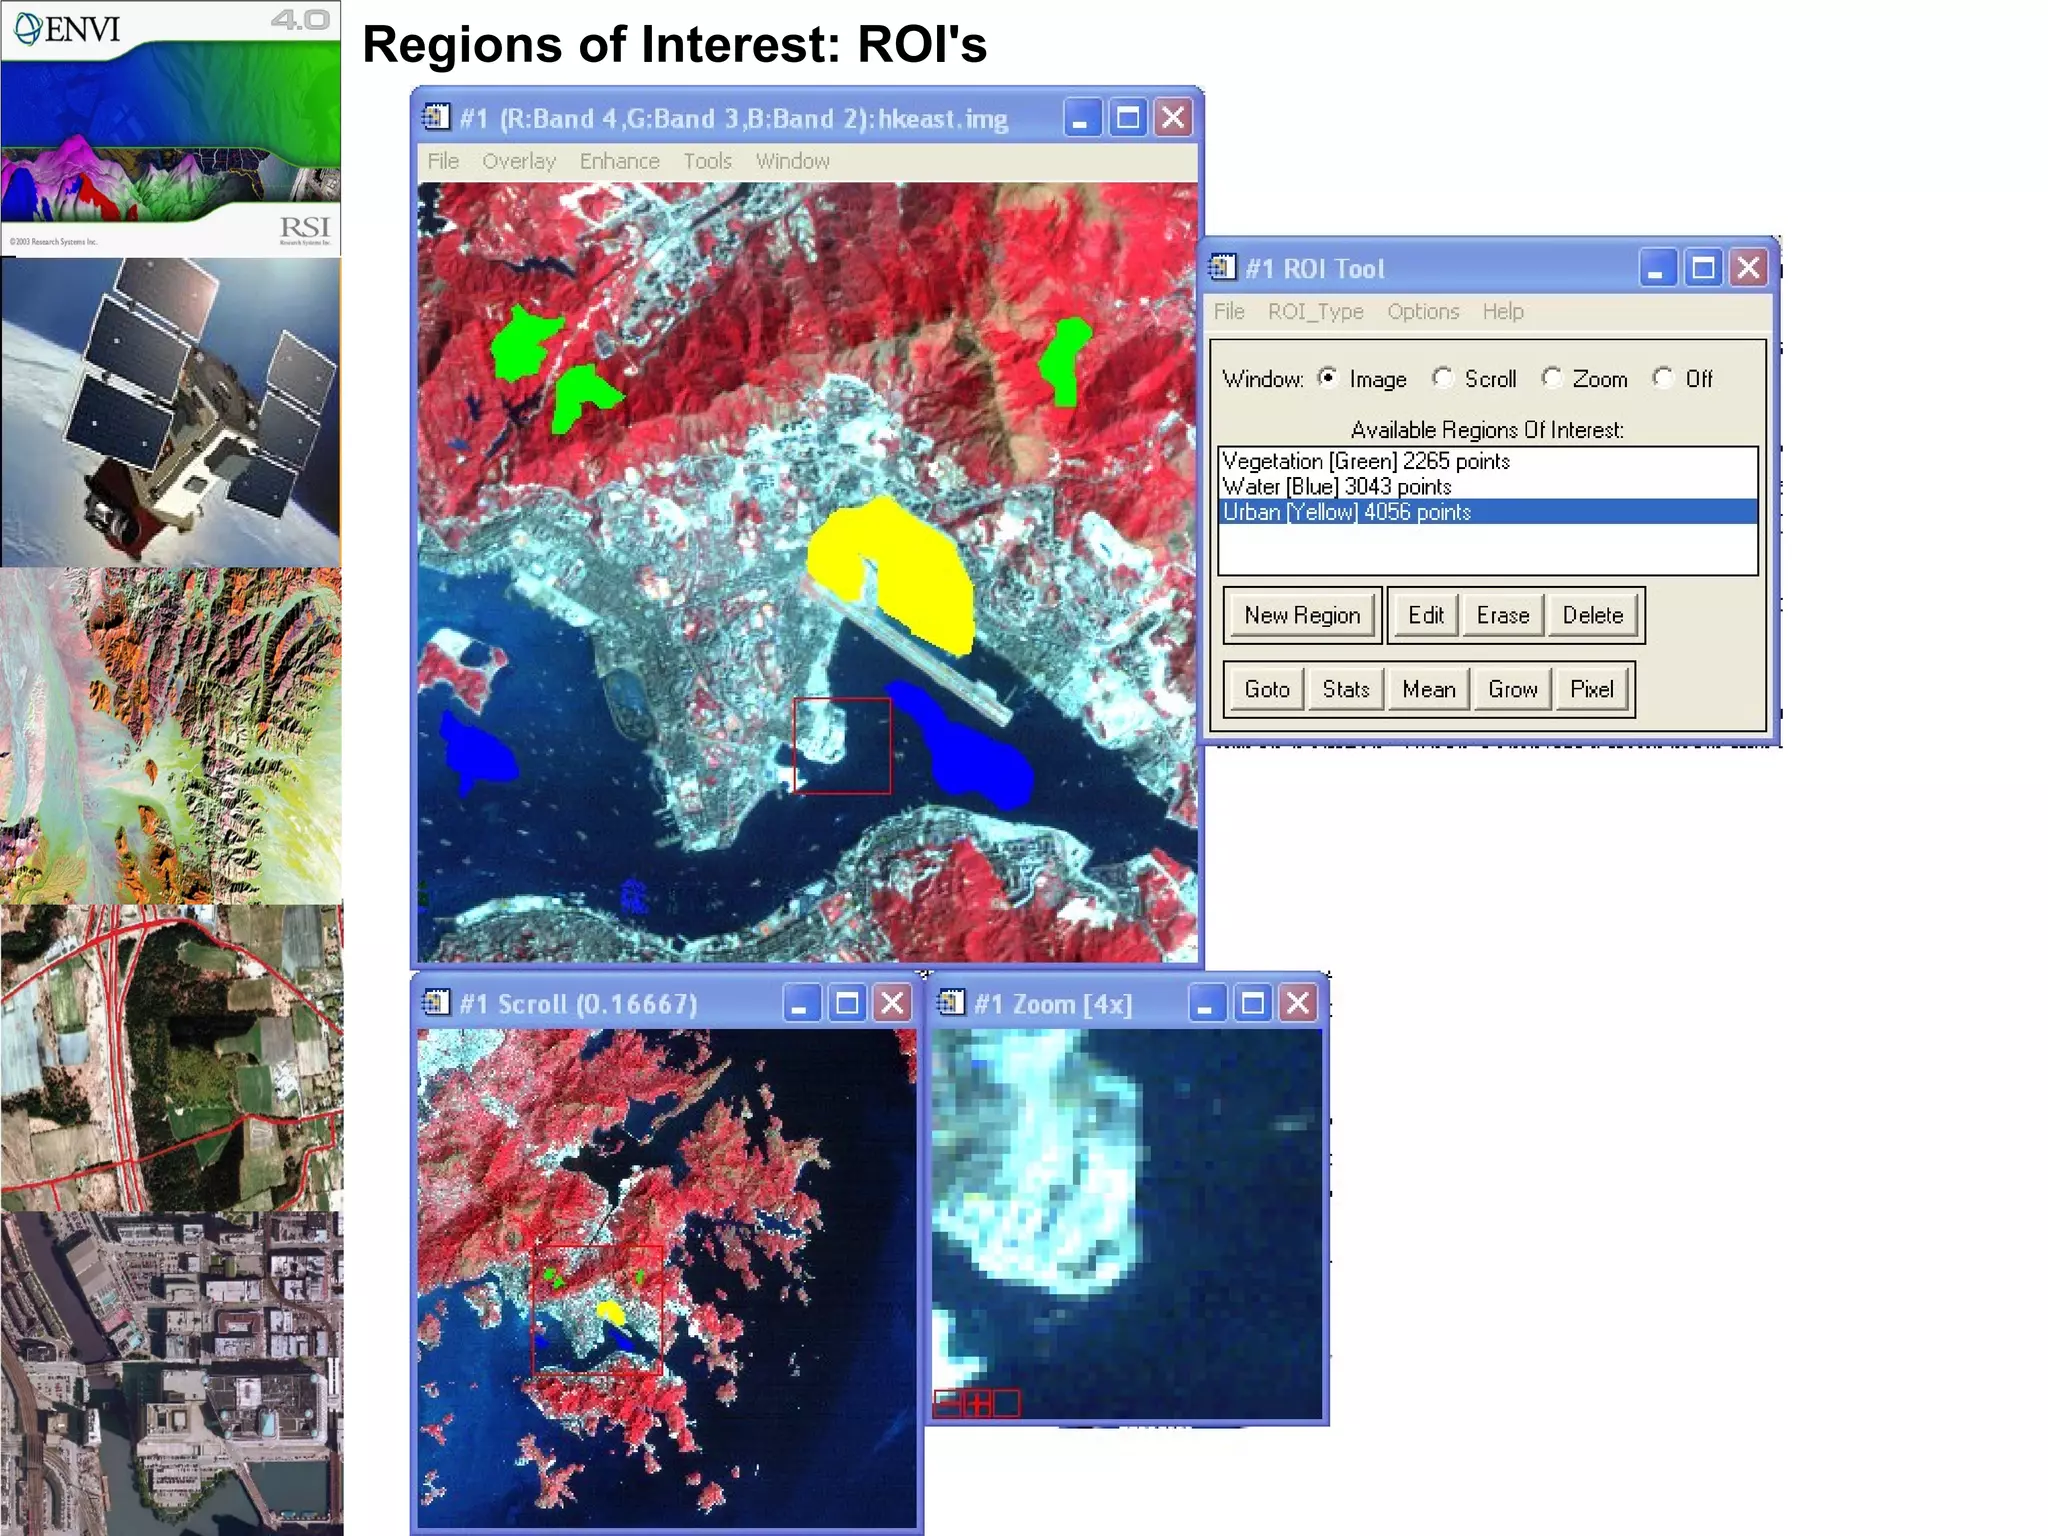Click the ROI Tool window title icon
Image resolution: width=2048 pixels, height=1536 pixels.
[x=1222, y=268]
